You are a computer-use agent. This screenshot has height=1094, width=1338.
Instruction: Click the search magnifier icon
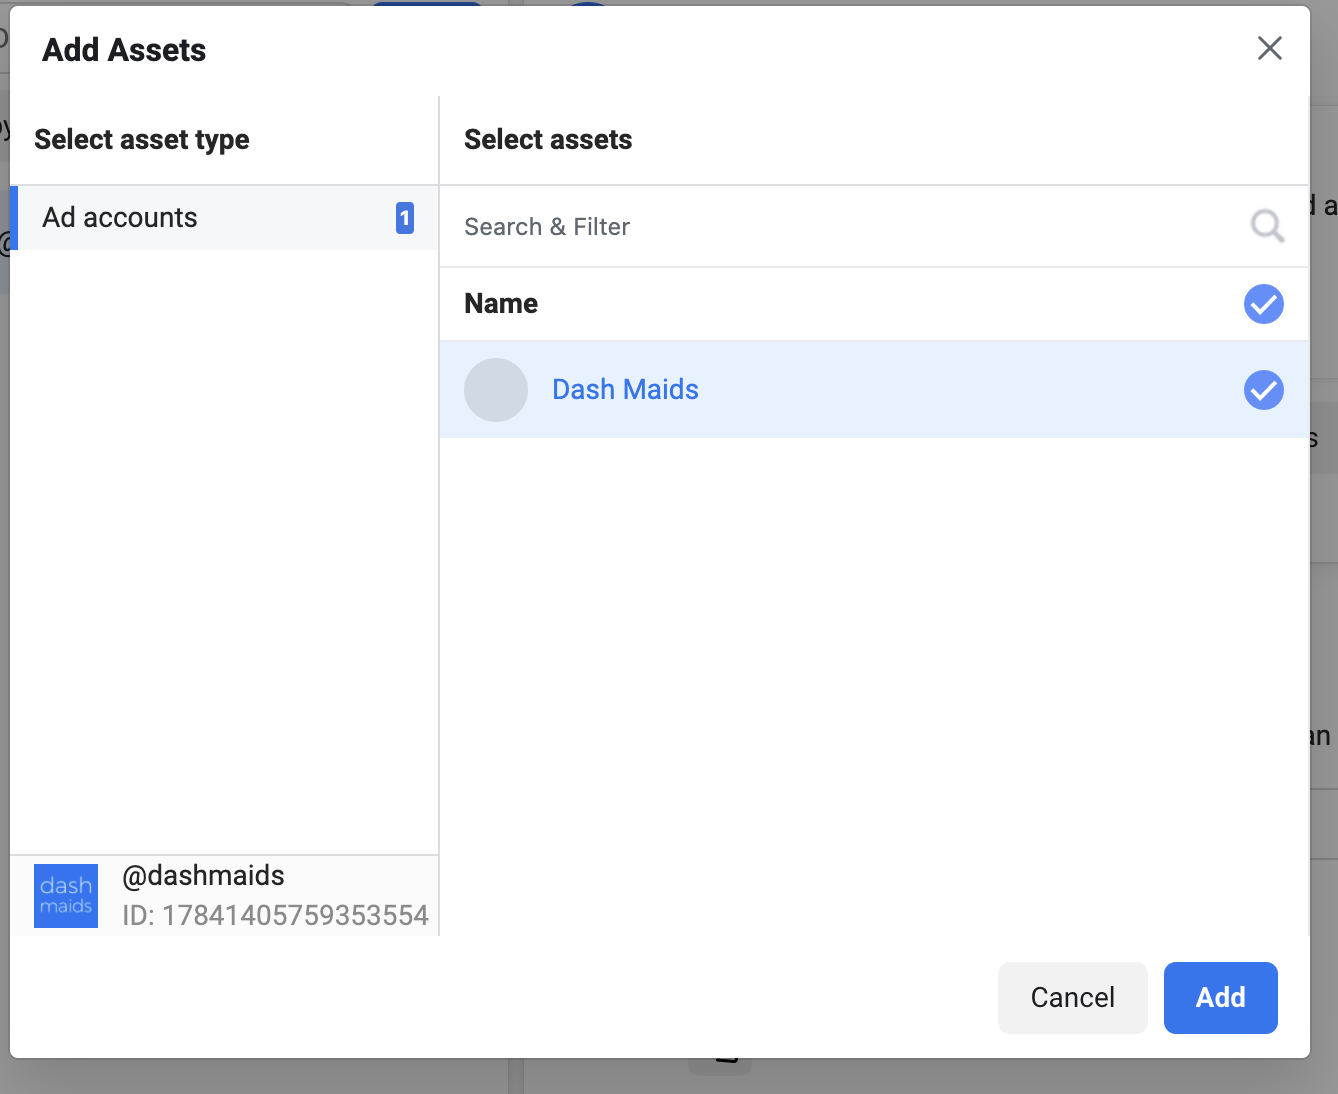[1266, 226]
